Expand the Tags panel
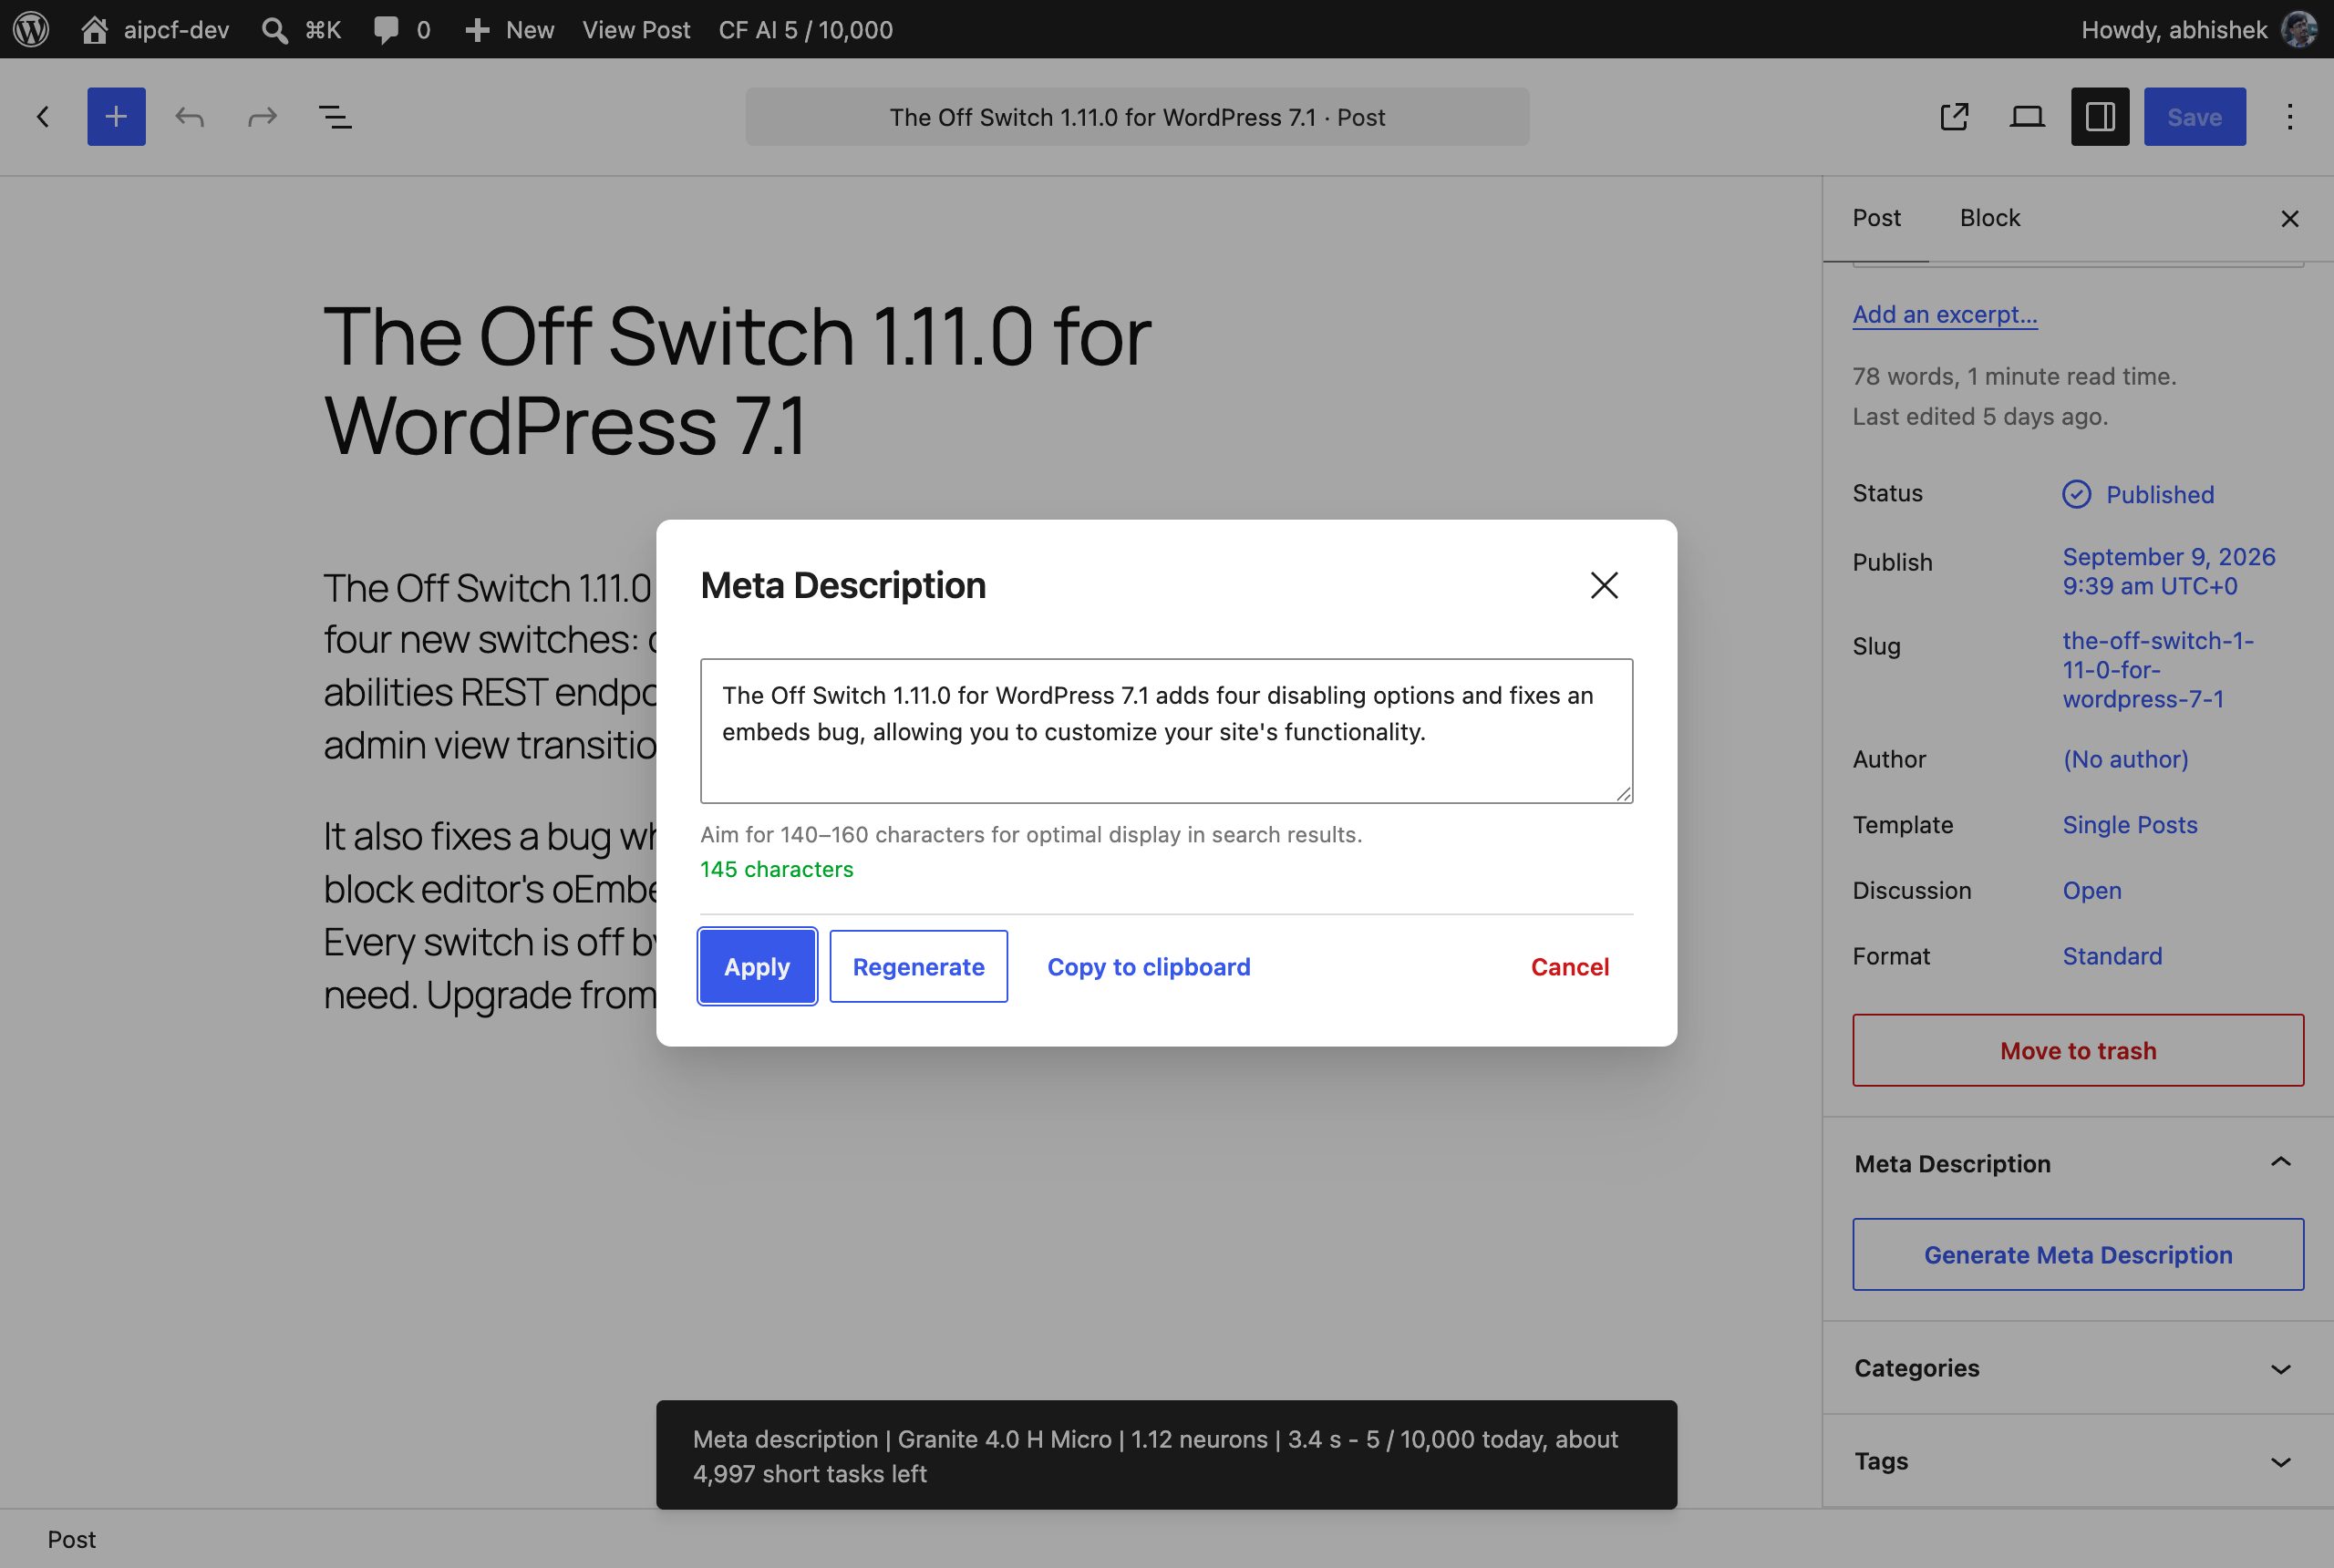Viewport: 2334px width, 1568px height. tap(2078, 1461)
